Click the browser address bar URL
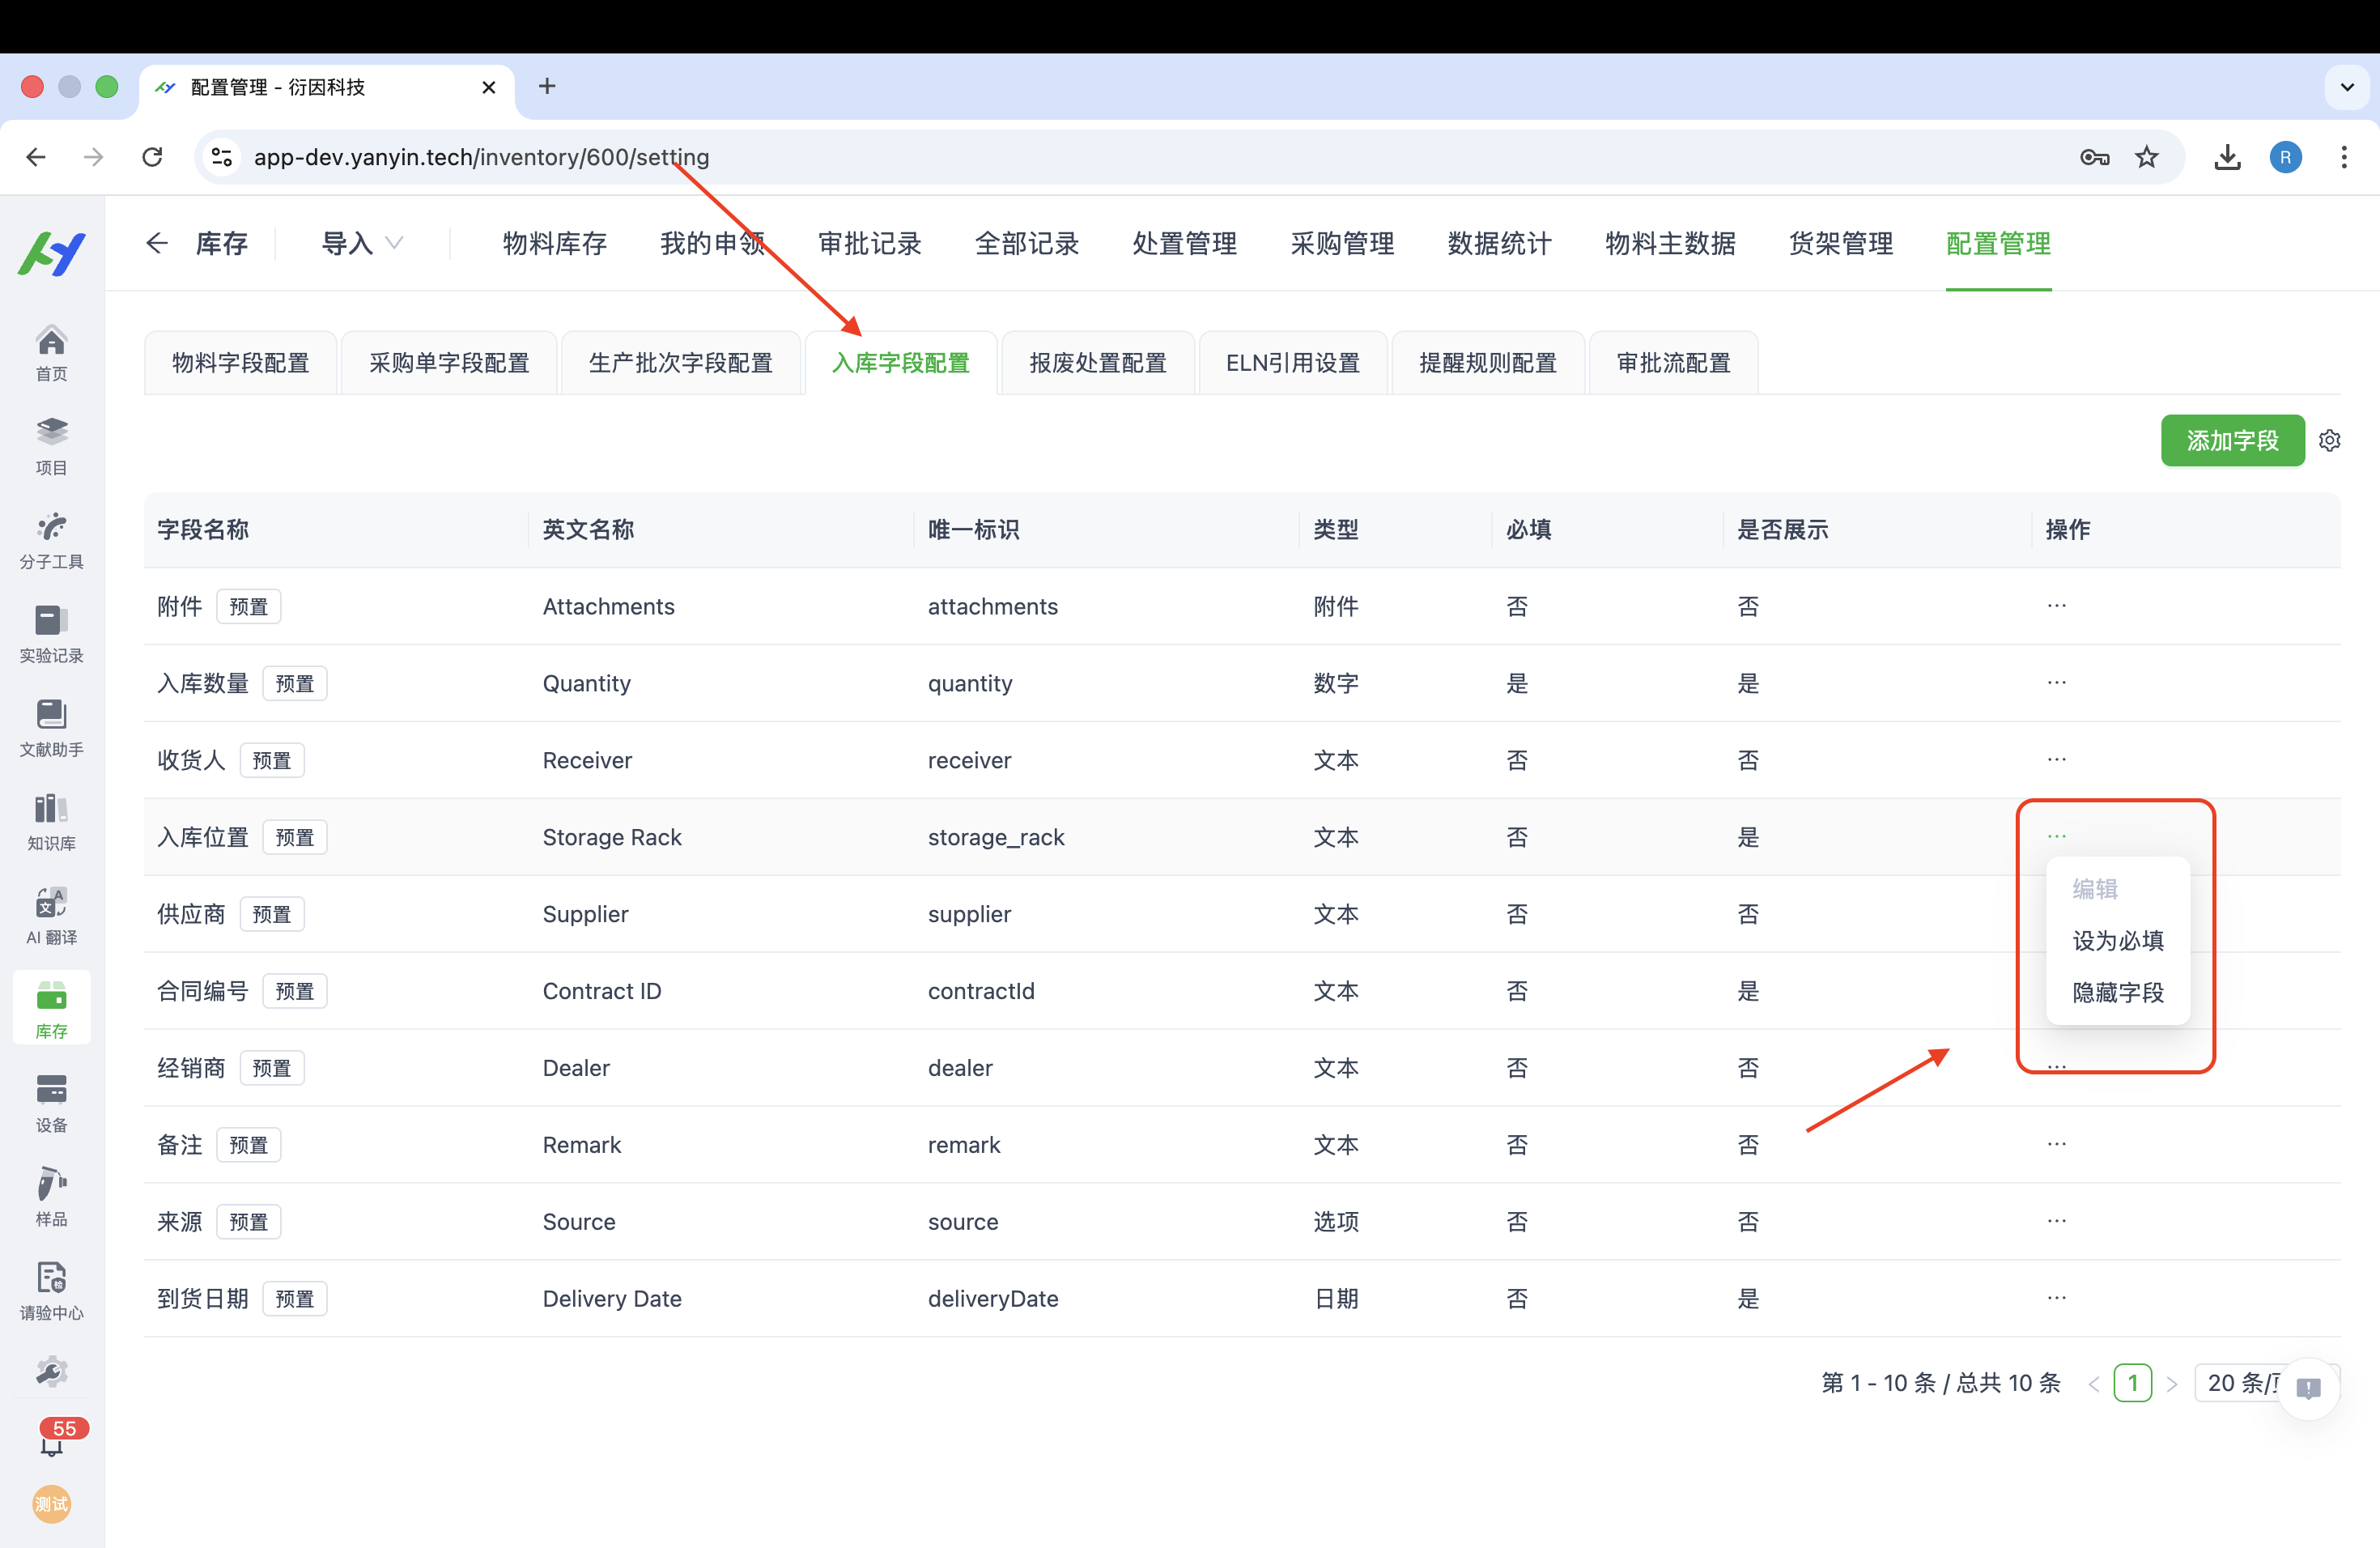Image resolution: width=2380 pixels, height=1548 pixels. click(481, 157)
